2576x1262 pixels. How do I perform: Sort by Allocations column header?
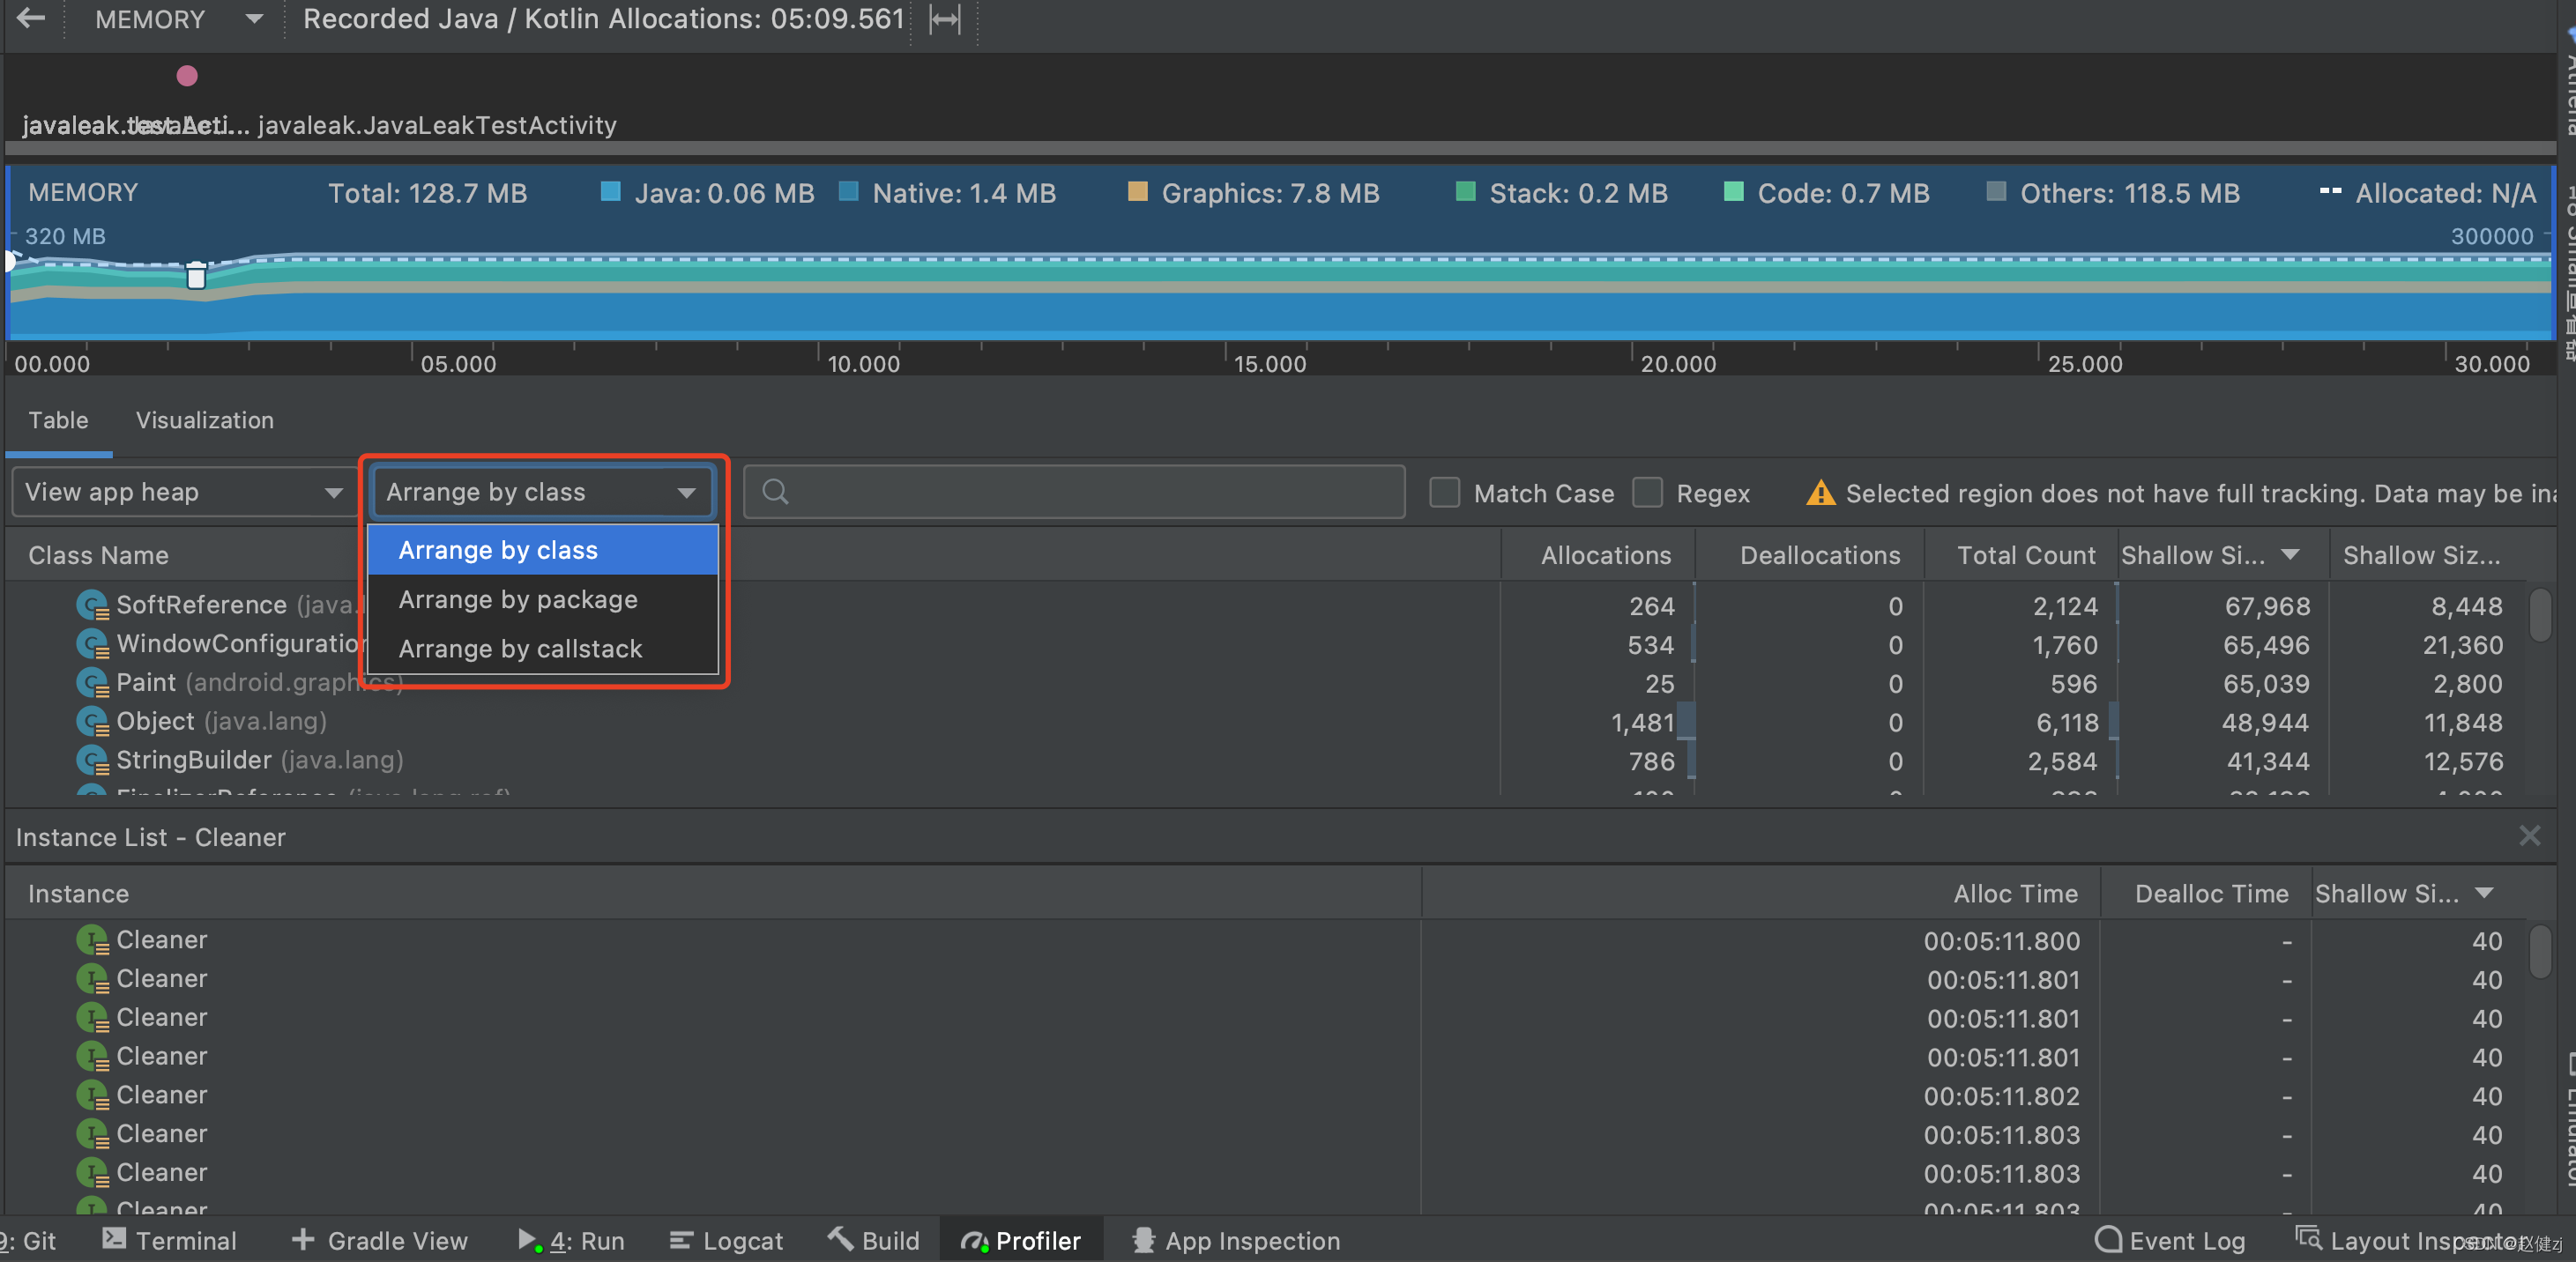pyautogui.click(x=1605, y=555)
